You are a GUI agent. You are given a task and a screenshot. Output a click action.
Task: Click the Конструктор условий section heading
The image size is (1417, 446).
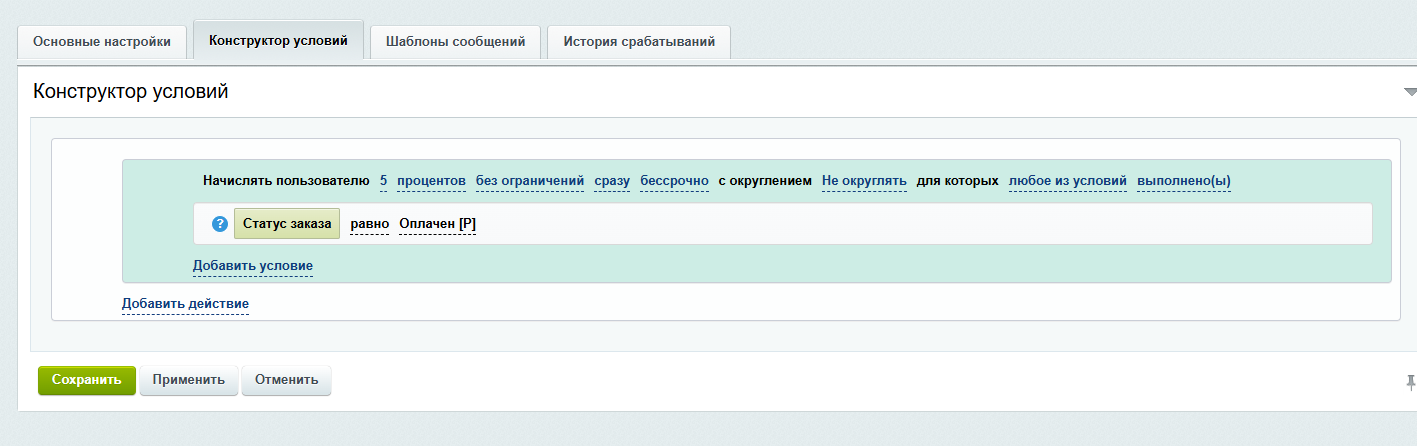tap(131, 92)
